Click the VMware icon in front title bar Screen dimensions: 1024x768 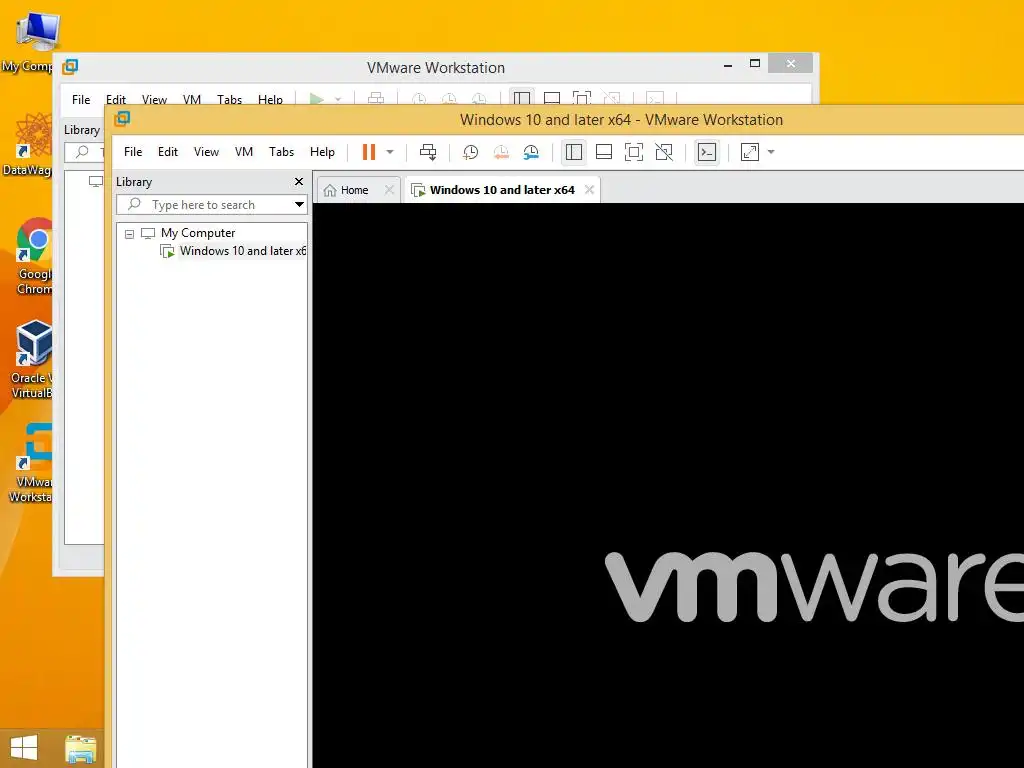coord(122,119)
